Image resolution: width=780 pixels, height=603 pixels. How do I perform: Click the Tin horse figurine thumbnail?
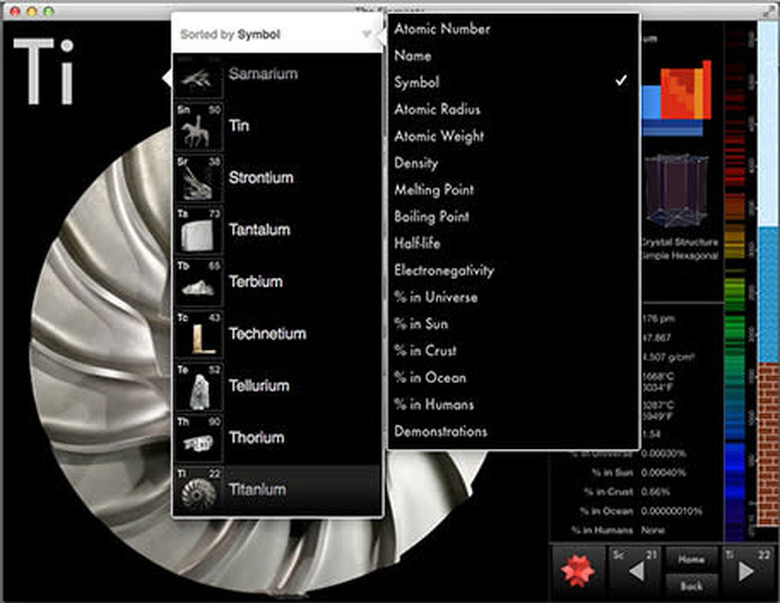click(x=198, y=127)
